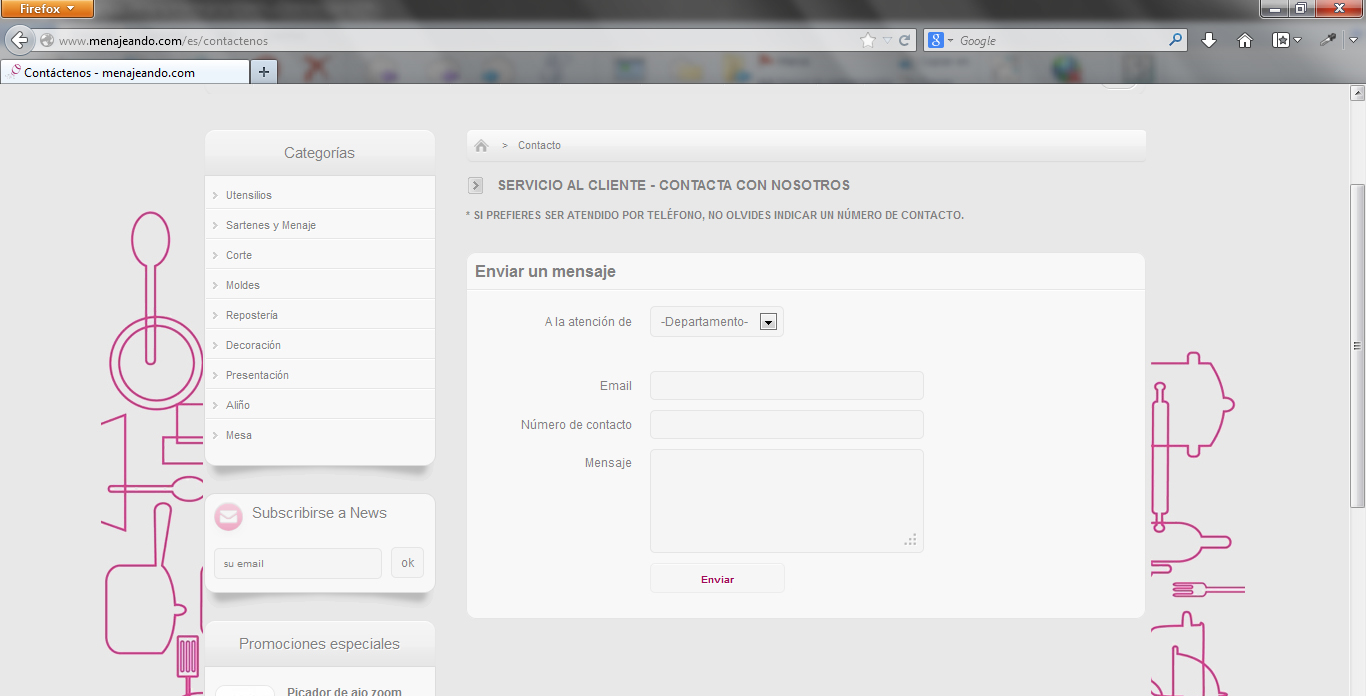Viewport: 1366px width, 696px height.
Task: Open the Decoración category
Action: pos(253,345)
